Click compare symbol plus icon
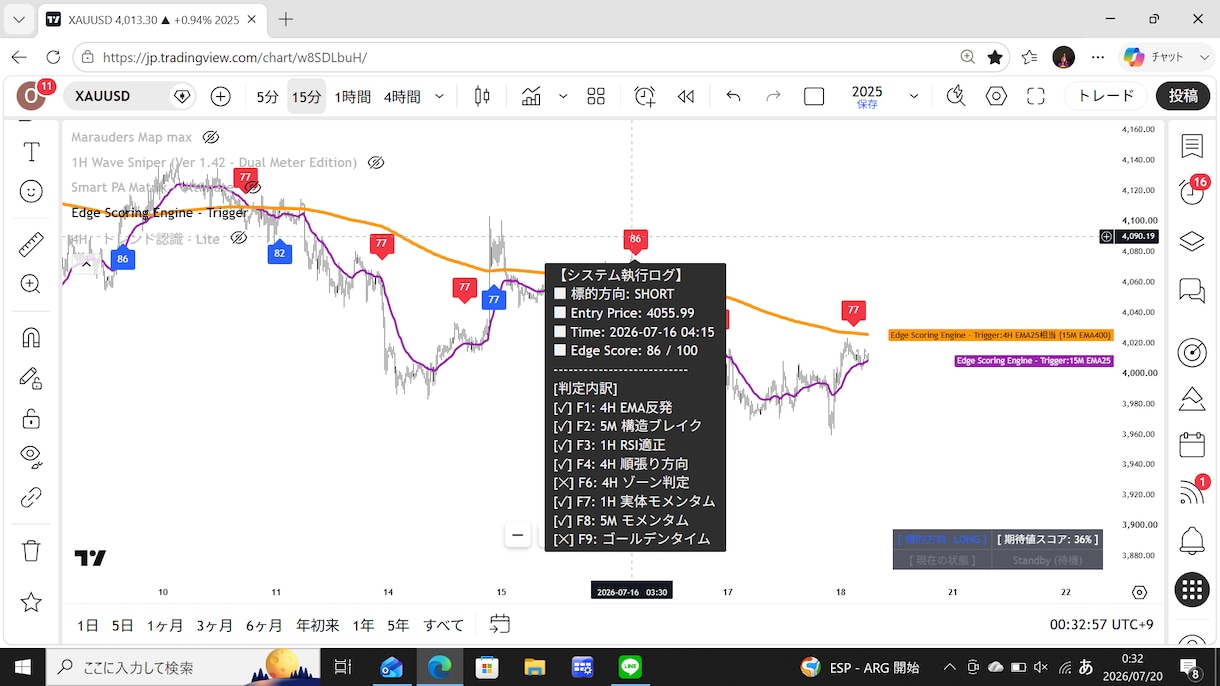Viewport: 1220px width, 686px height. click(x=221, y=97)
